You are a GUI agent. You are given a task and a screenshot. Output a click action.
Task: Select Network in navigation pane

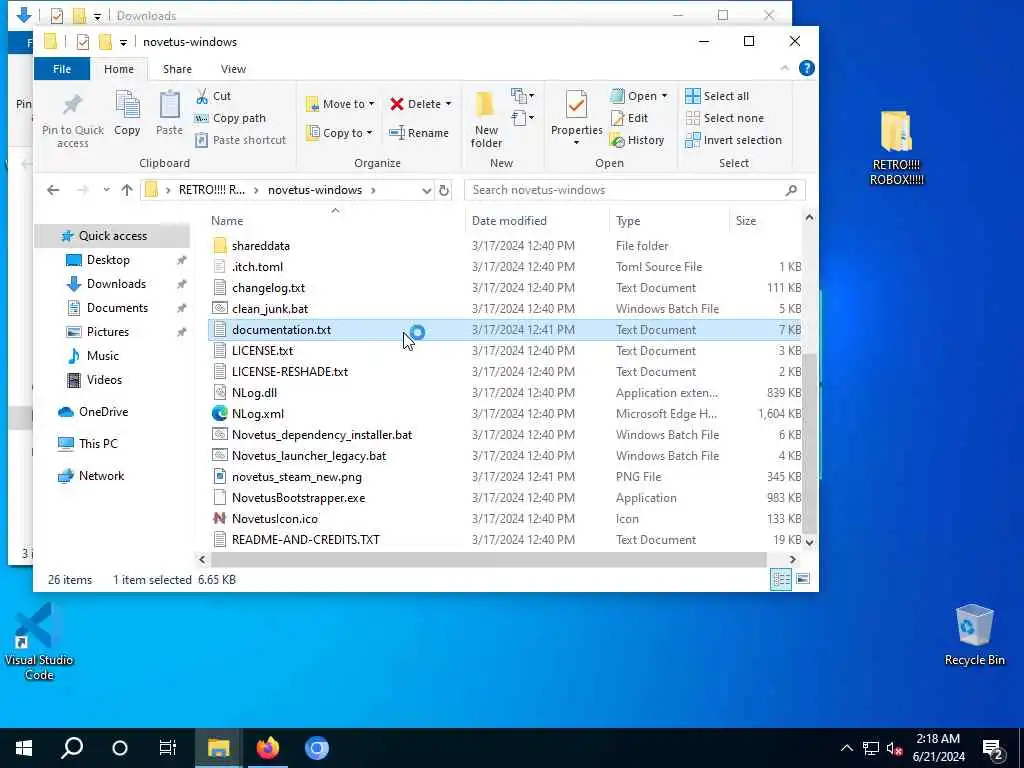(x=101, y=475)
